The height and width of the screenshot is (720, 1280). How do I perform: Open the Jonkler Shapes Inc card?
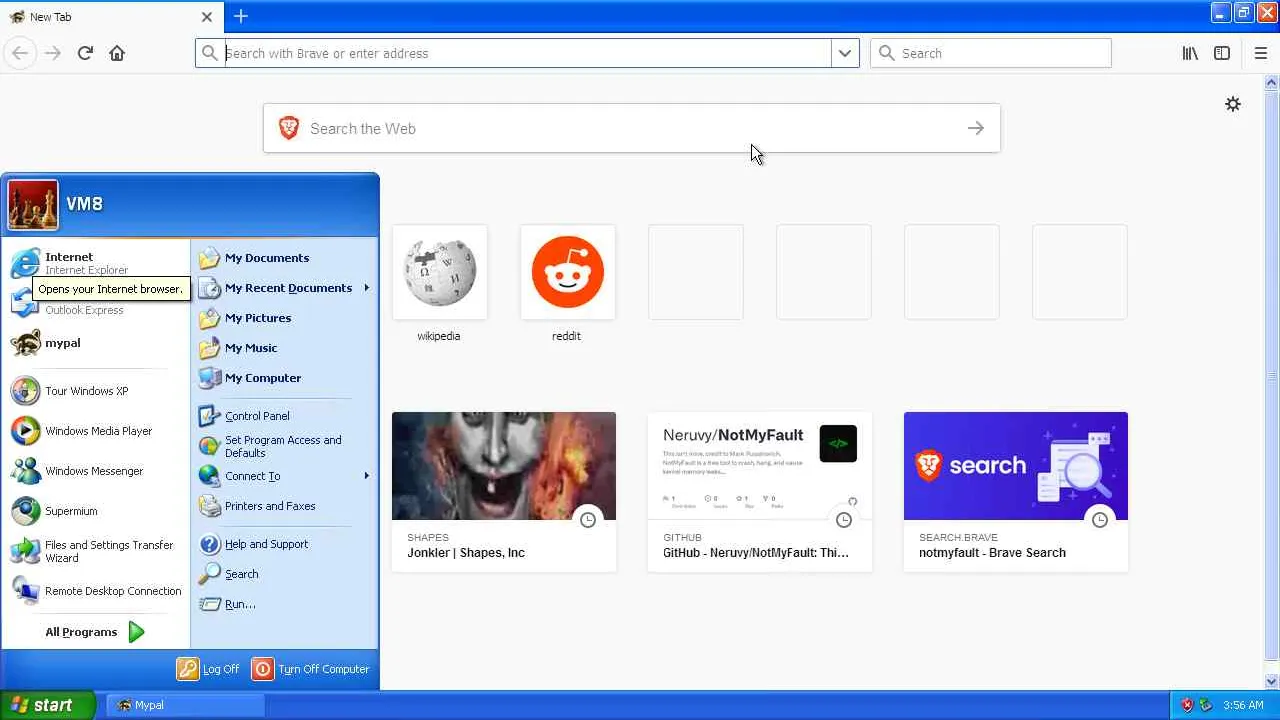tap(504, 492)
